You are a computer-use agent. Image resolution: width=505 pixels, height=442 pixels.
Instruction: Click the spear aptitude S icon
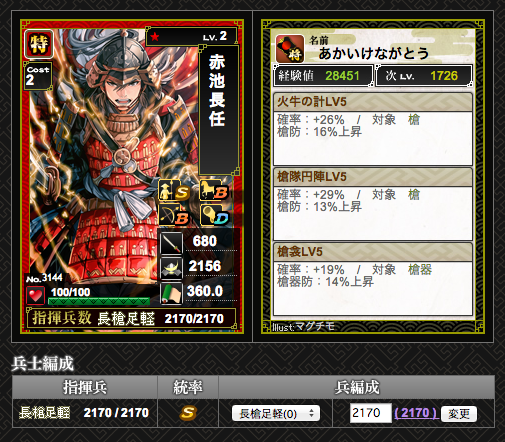click(174, 190)
